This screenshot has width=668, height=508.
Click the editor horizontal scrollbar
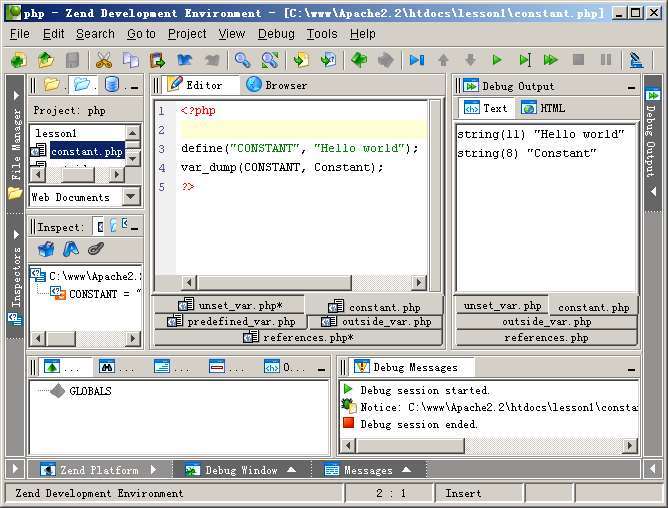pyautogui.click(x=303, y=282)
